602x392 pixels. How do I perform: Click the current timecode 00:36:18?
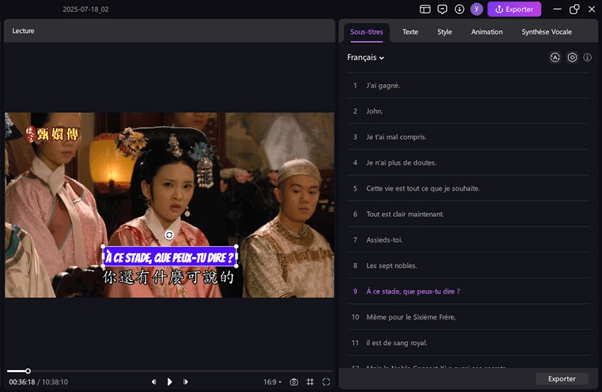coord(22,382)
